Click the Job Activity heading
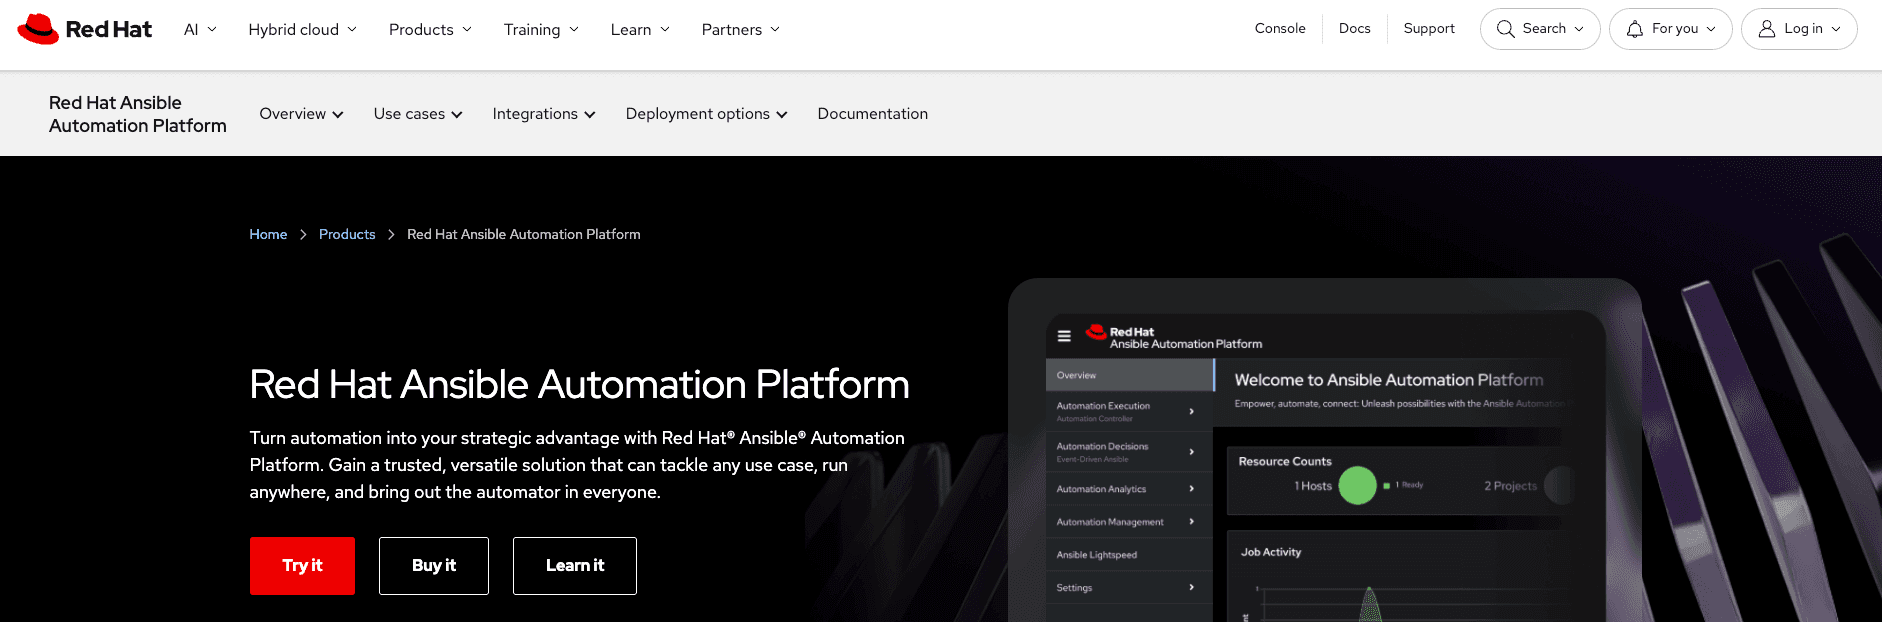This screenshot has height=622, width=1882. pyautogui.click(x=1271, y=552)
